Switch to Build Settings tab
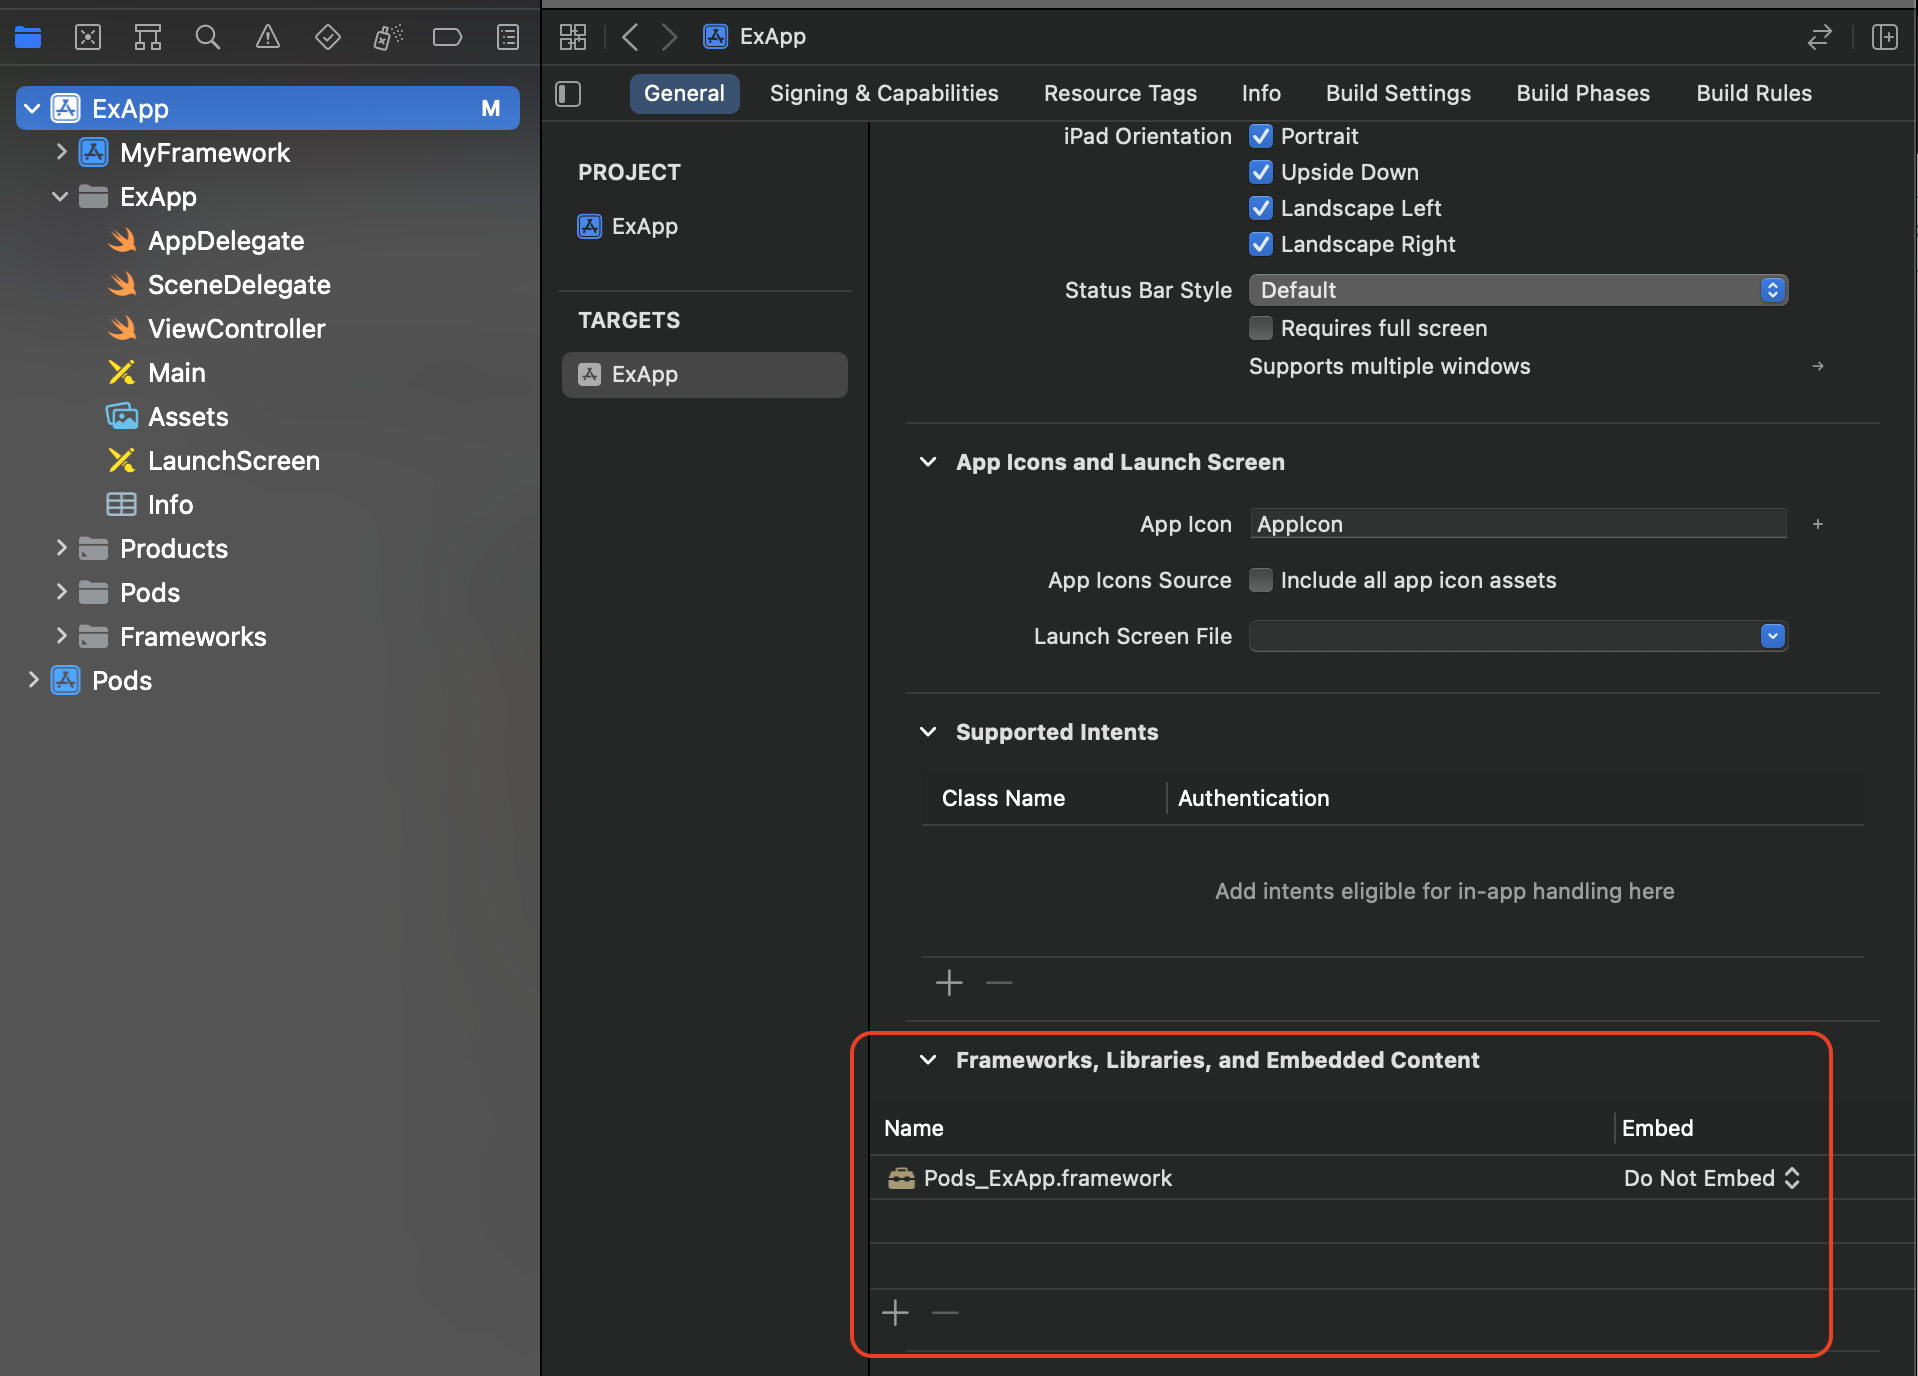Screen dimensions: 1918x1376 pos(1398,93)
